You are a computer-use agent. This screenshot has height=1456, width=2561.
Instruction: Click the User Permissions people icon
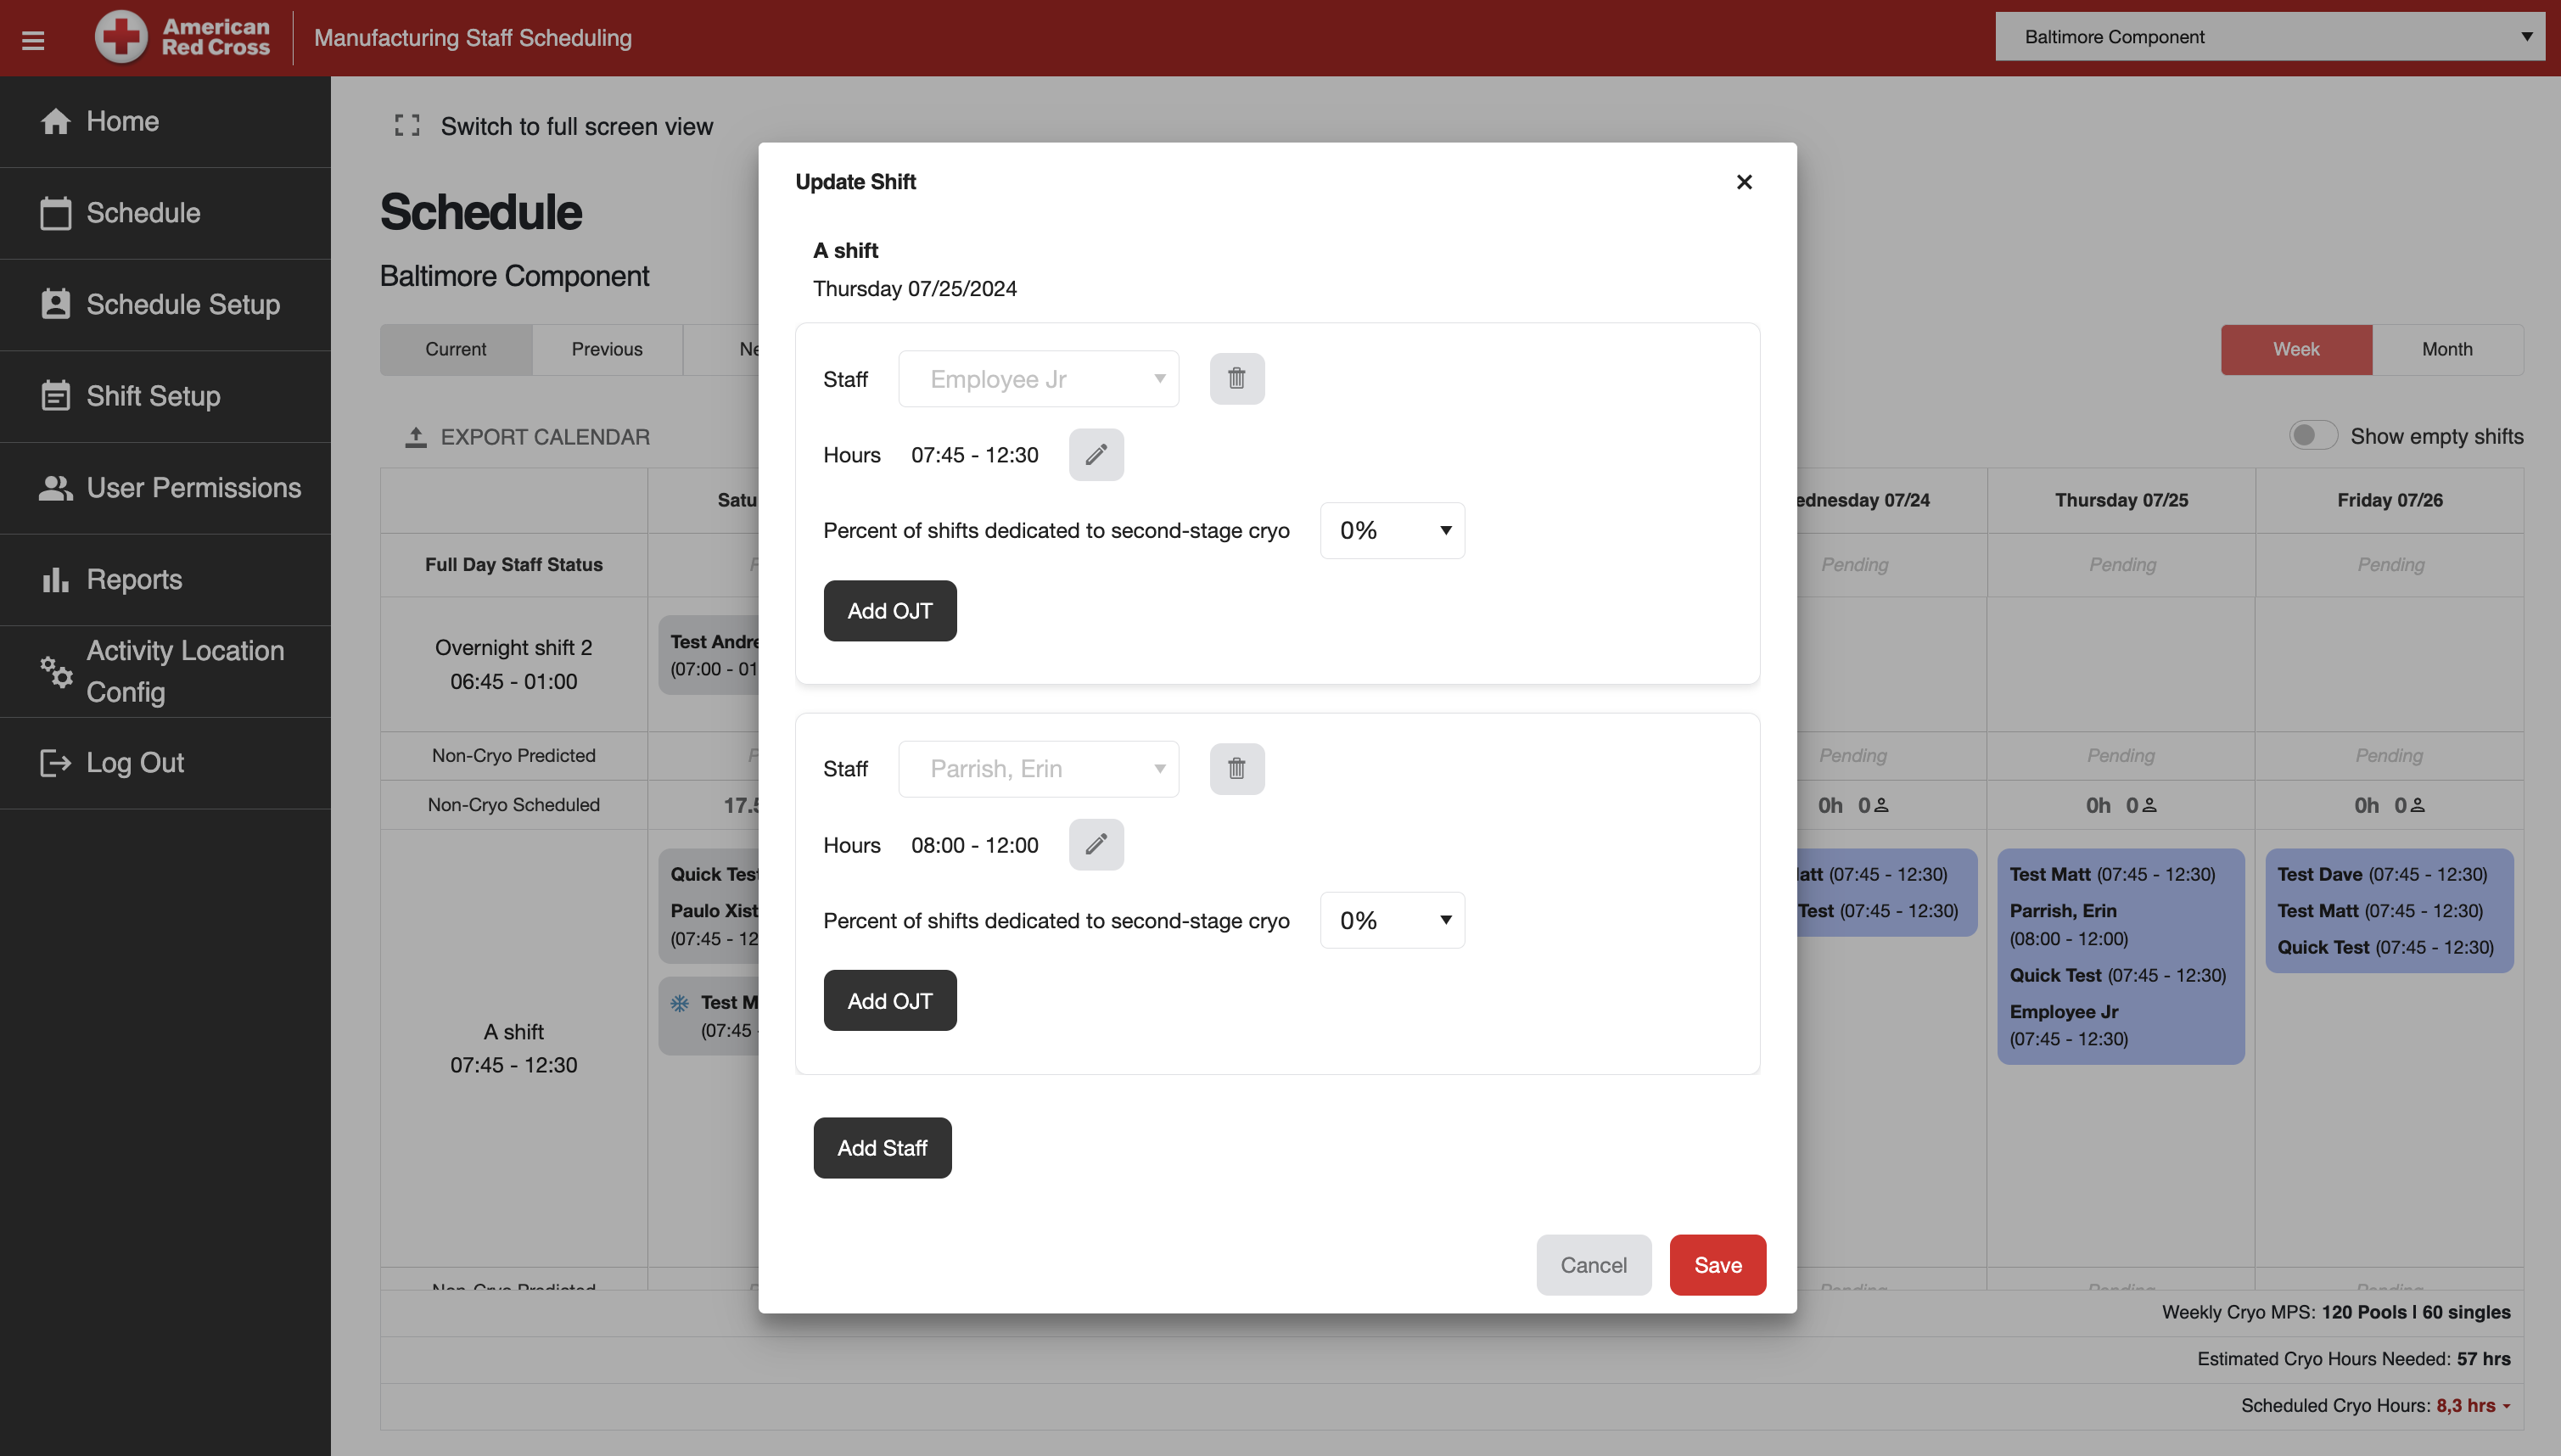point(56,488)
